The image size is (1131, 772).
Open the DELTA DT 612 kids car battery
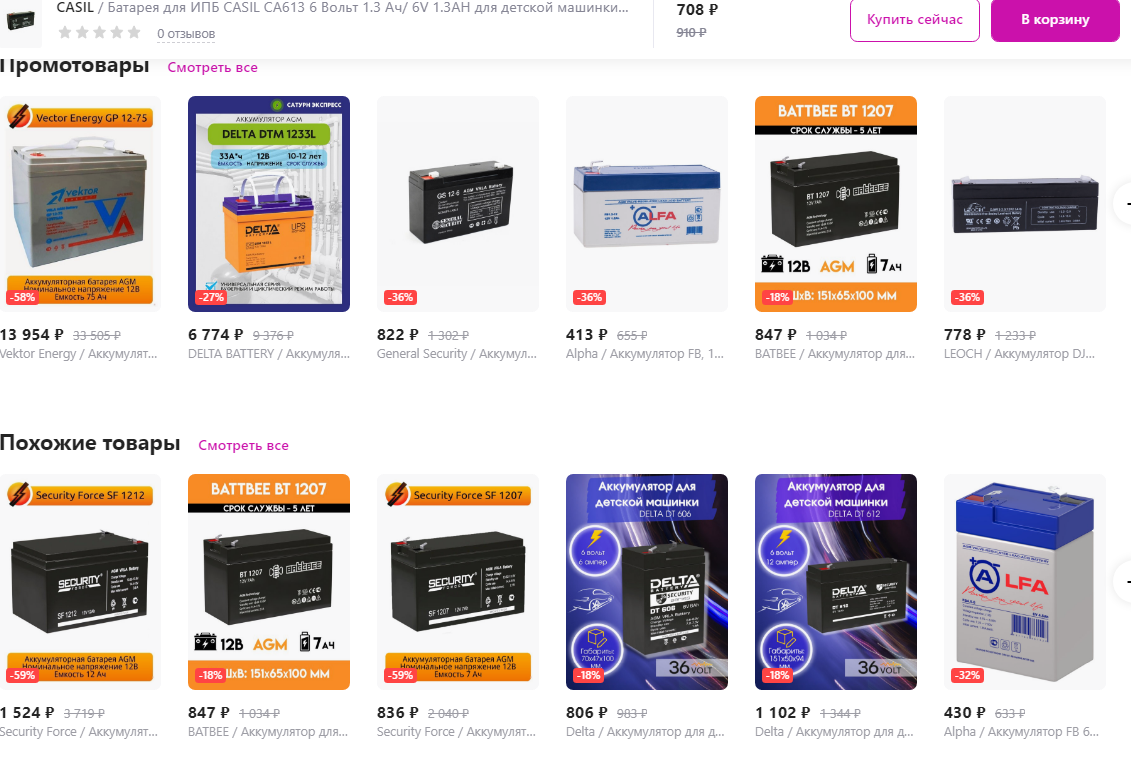(x=835, y=582)
